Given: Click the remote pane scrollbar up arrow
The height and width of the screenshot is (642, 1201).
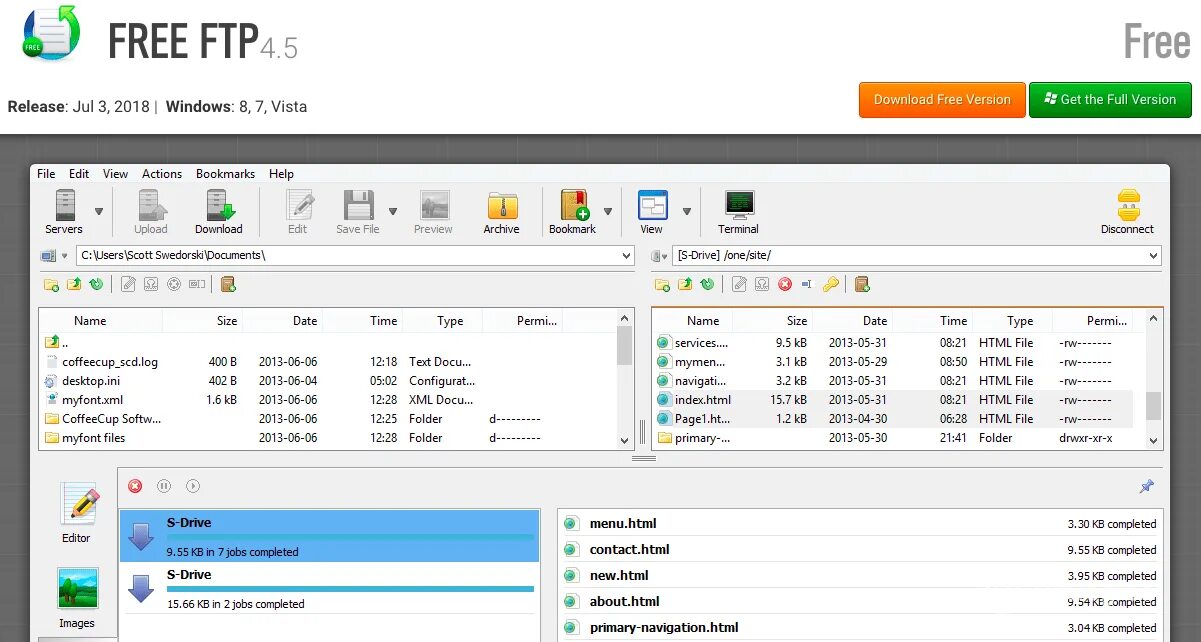Looking at the screenshot, I should click(1153, 317).
